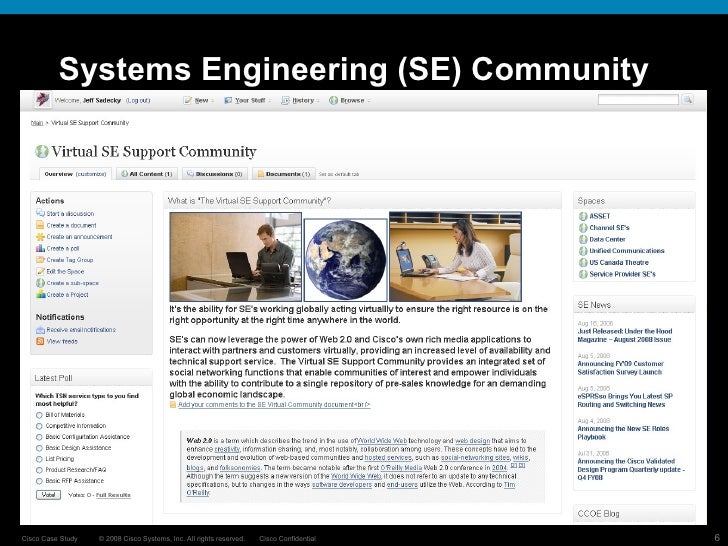Open Announcing FY'09 Customer Satisfaction Survey Launch
Image resolution: width=728 pixels, height=546 pixels.
pos(620,368)
